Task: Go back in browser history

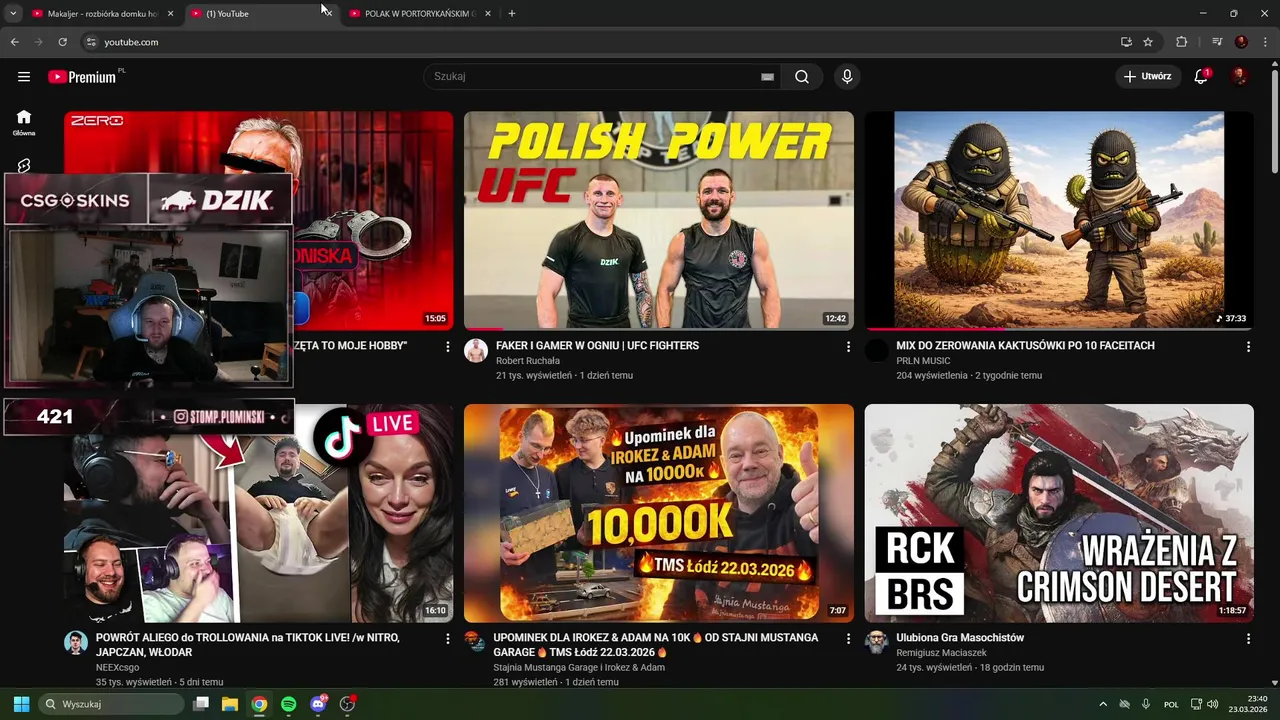Action: pyautogui.click(x=14, y=42)
